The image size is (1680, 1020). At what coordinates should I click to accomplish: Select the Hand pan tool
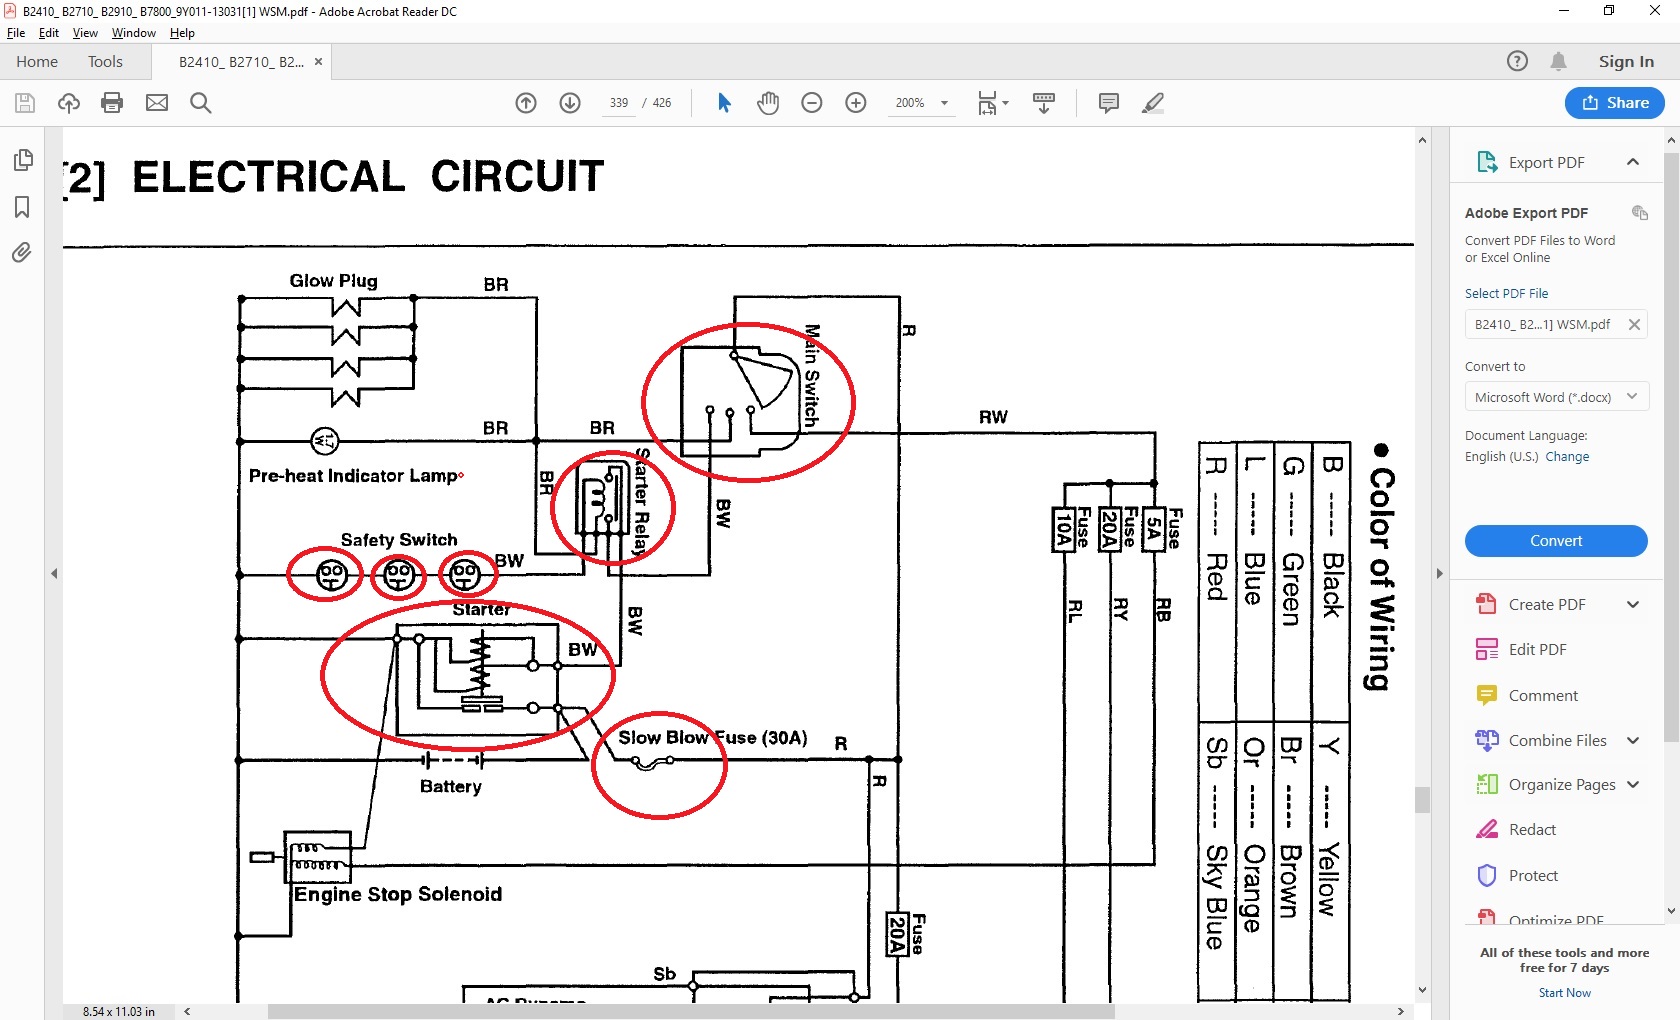coord(768,103)
